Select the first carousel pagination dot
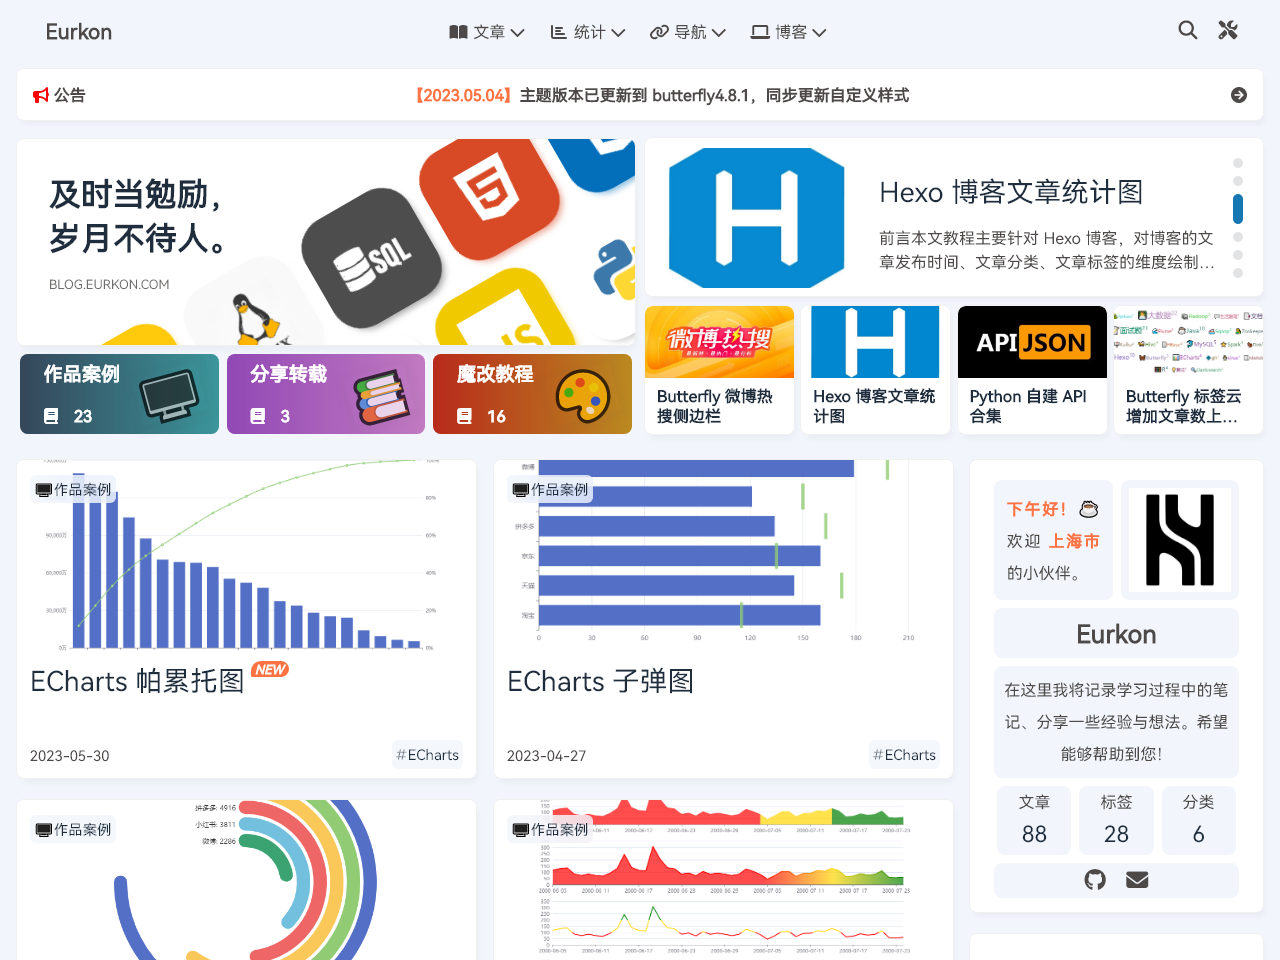1280x960 pixels. (x=1238, y=163)
